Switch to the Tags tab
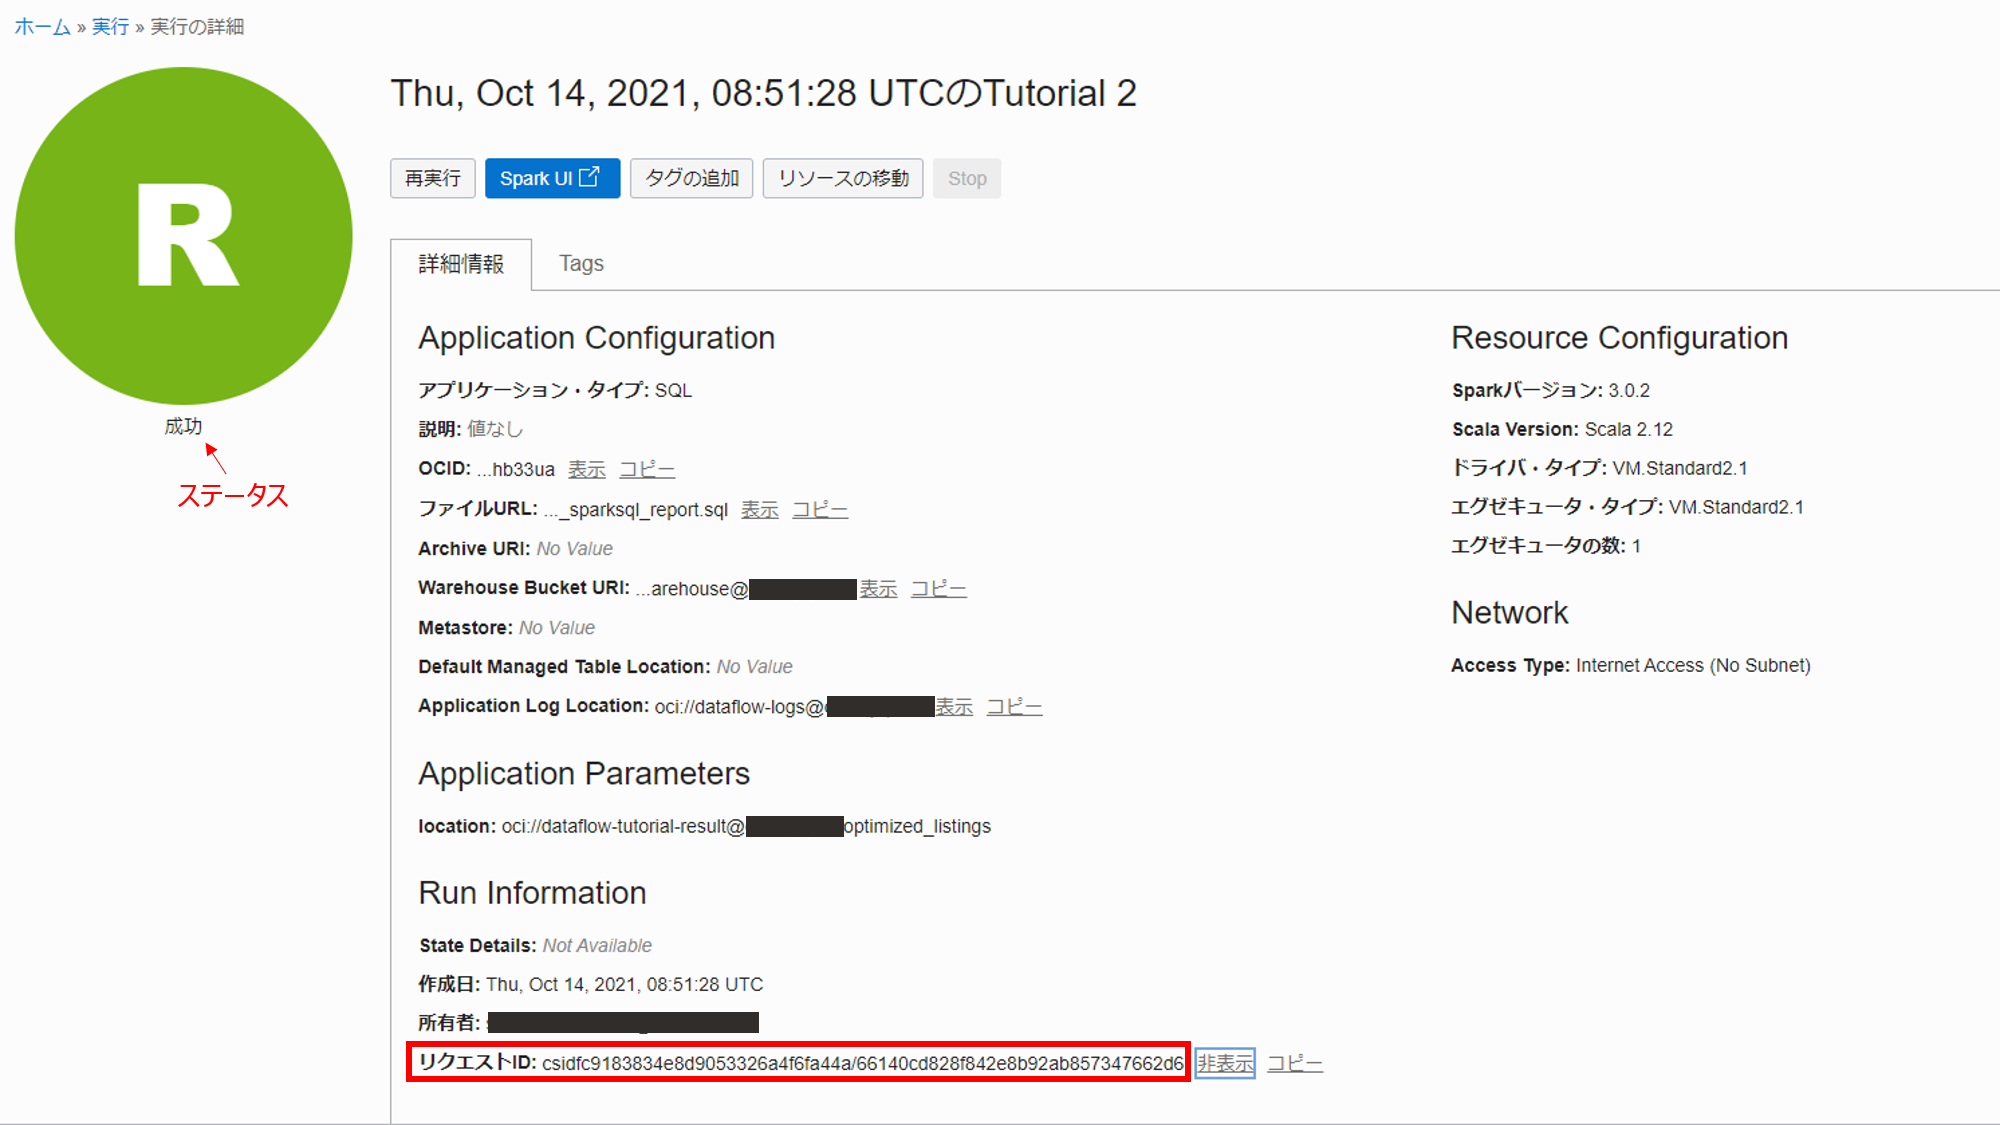2000x1125 pixels. tap(581, 263)
